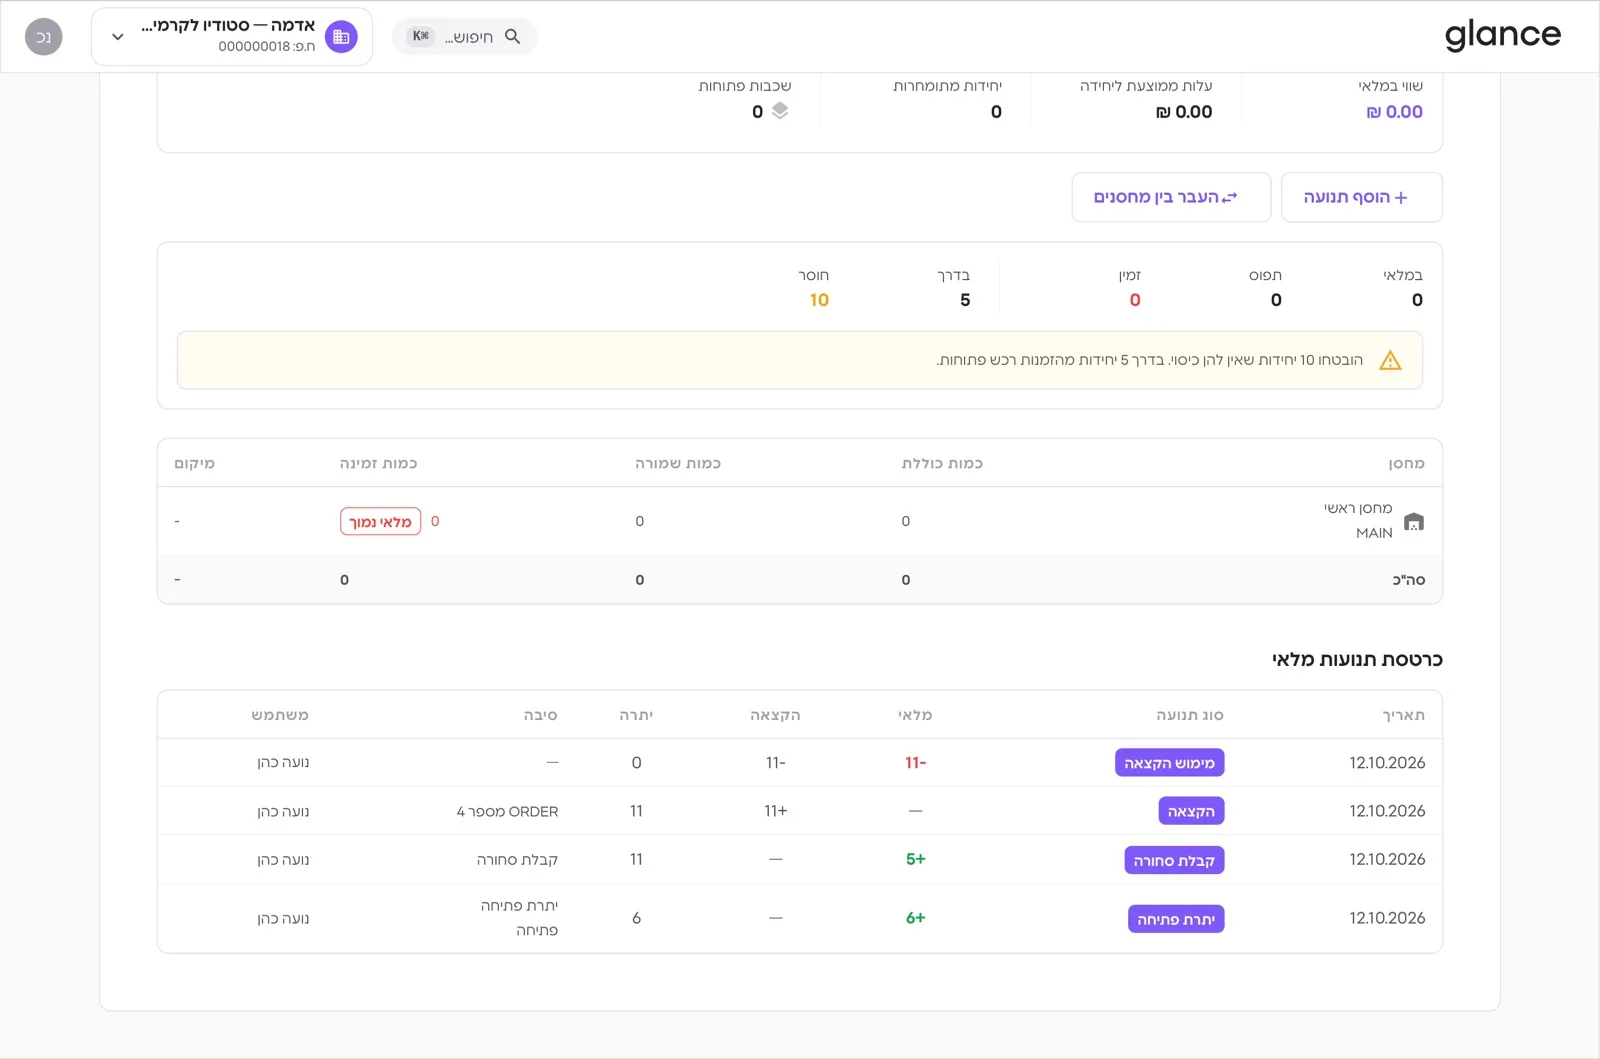Image resolution: width=1600 pixels, height=1059 pixels.
Task: Open the user avatar menu
Action: coord(43,37)
